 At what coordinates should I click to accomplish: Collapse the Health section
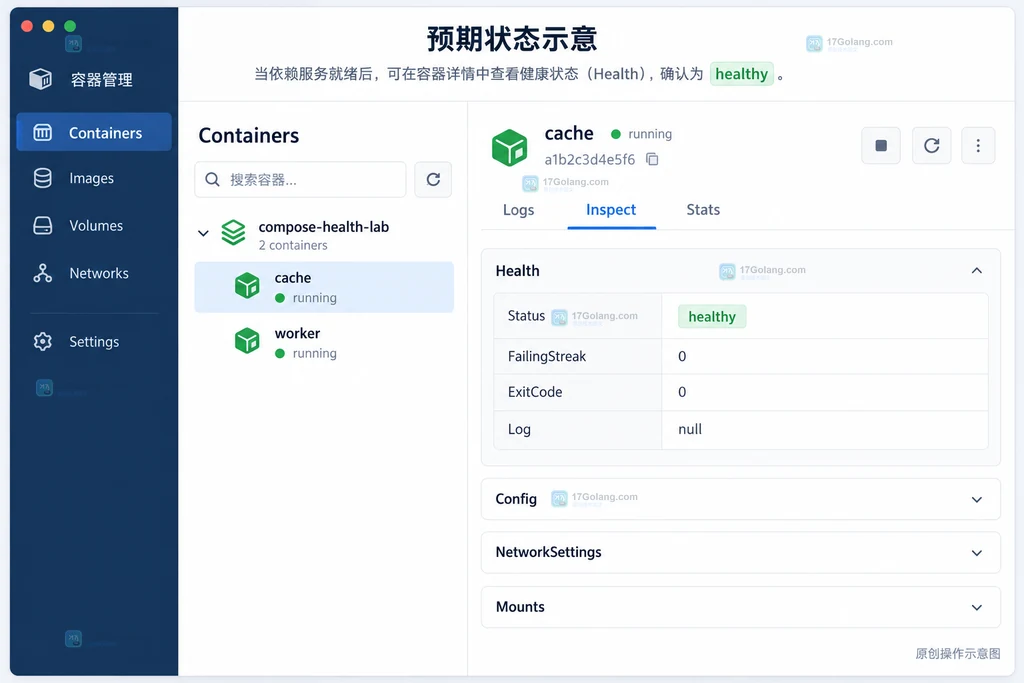pyautogui.click(x=976, y=271)
